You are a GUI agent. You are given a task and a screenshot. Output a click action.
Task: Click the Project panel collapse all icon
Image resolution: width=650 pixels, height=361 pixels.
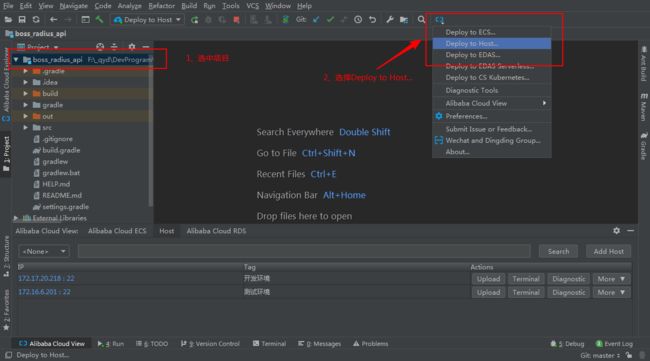click(114, 47)
